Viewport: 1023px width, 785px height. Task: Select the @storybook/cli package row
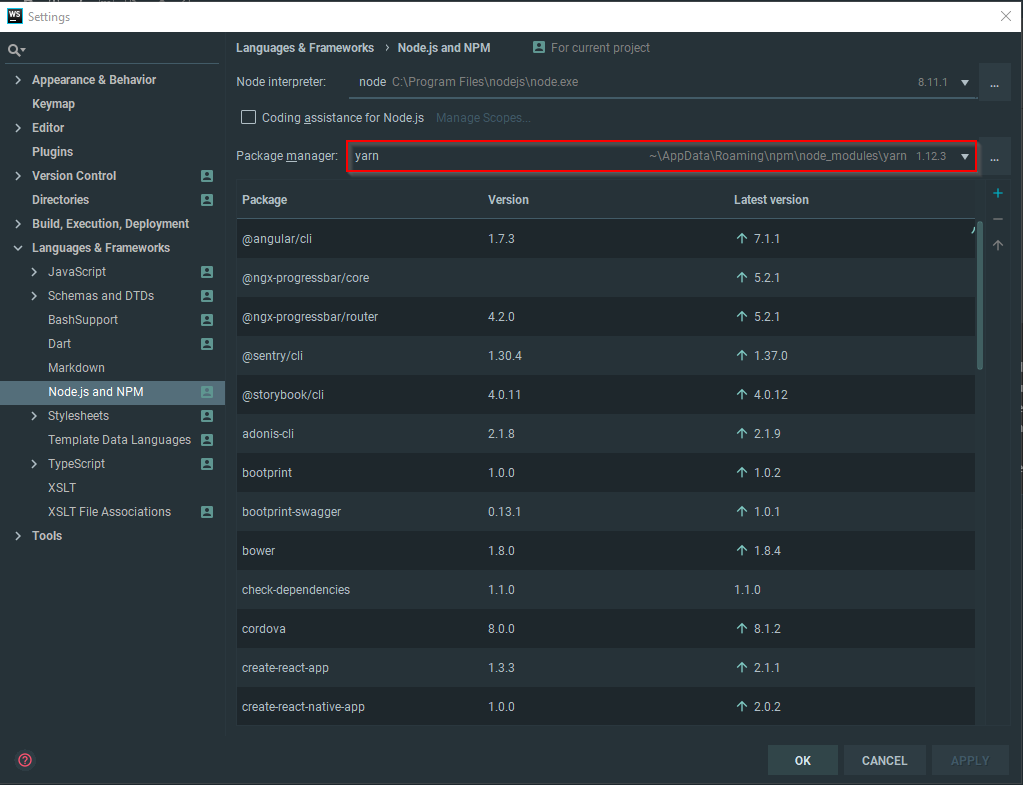point(606,395)
